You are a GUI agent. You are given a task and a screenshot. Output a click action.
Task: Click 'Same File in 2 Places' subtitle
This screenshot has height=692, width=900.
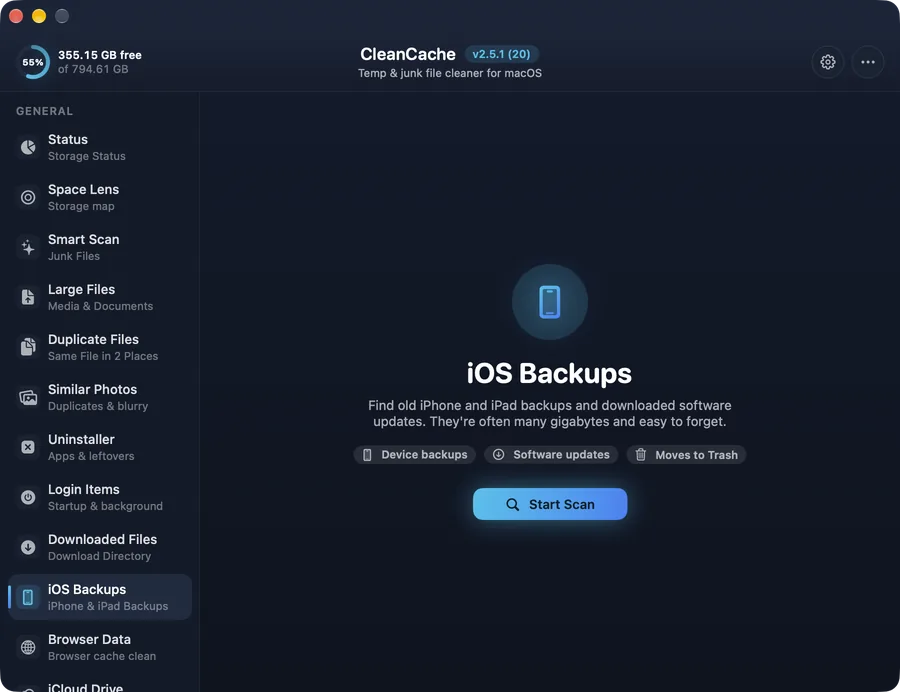tap(103, 356)
